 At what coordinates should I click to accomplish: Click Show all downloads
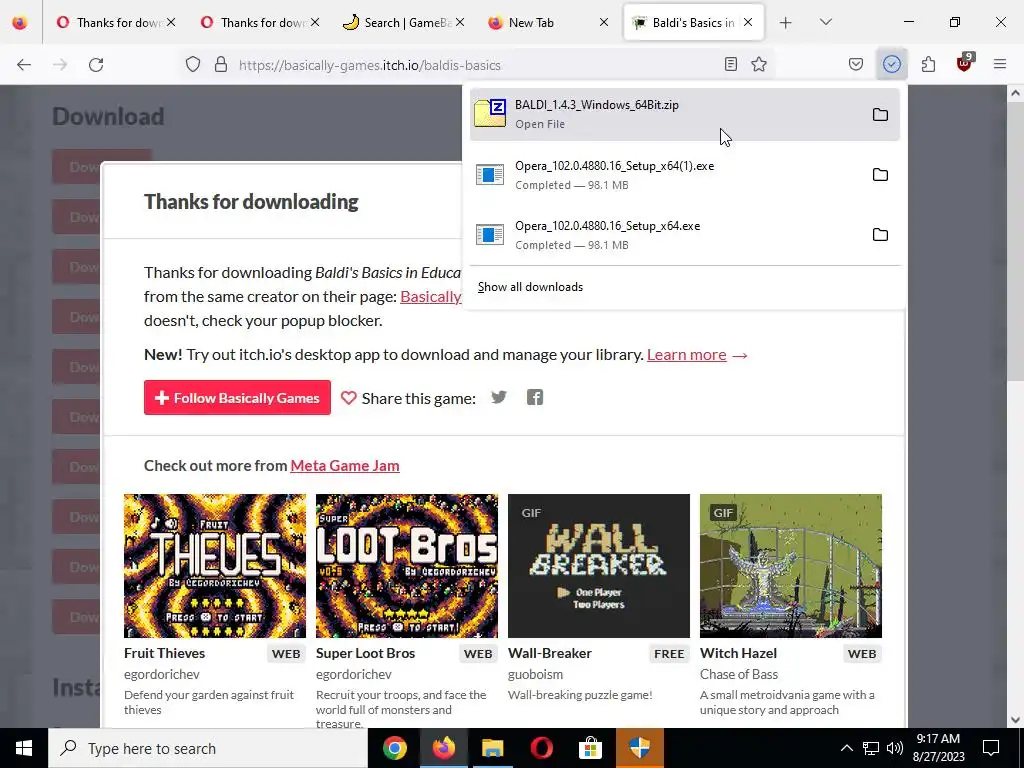pos(530,287)
